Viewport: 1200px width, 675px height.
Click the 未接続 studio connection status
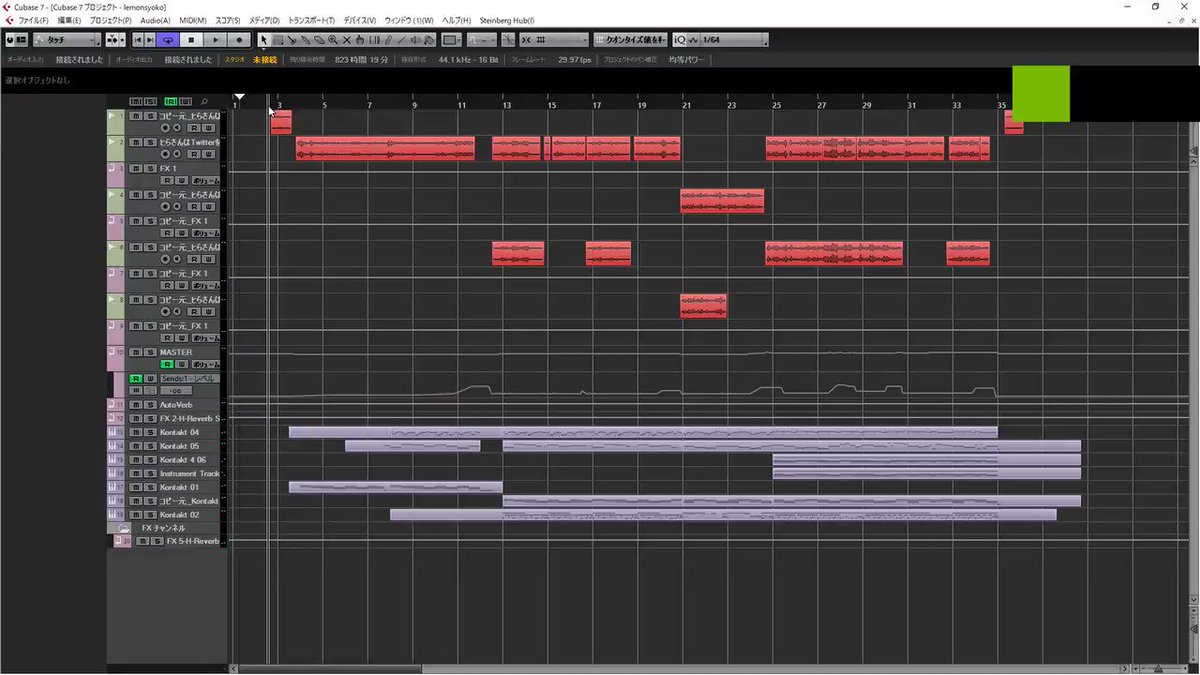tap(264, 60)
